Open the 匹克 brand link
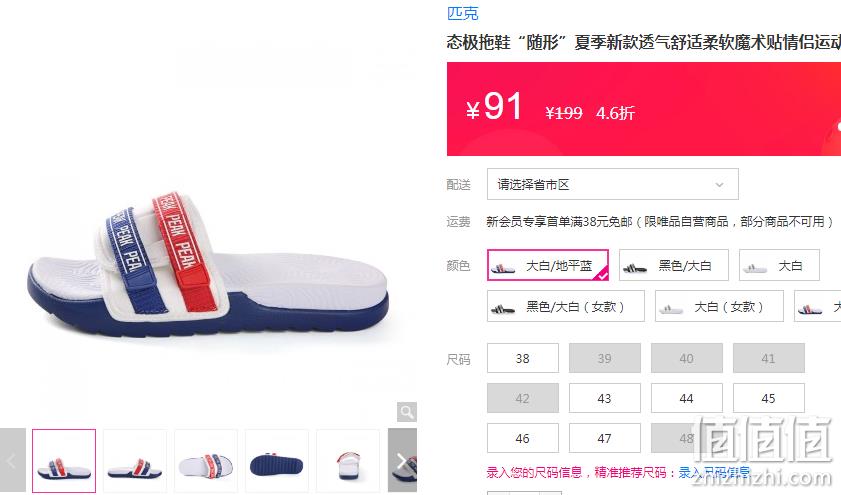 (x=462, y=13)
